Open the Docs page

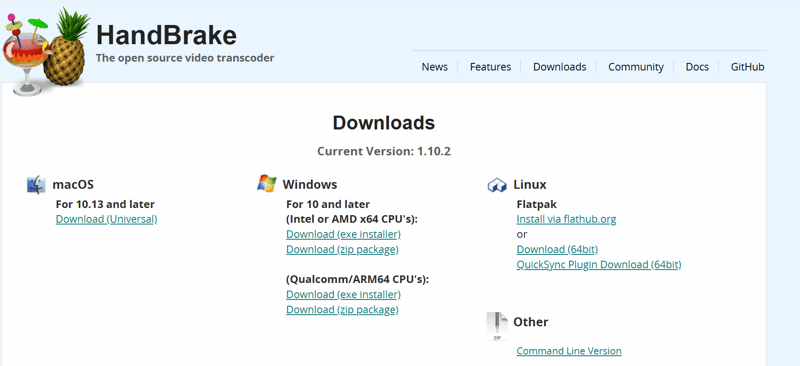coord(697,67)
